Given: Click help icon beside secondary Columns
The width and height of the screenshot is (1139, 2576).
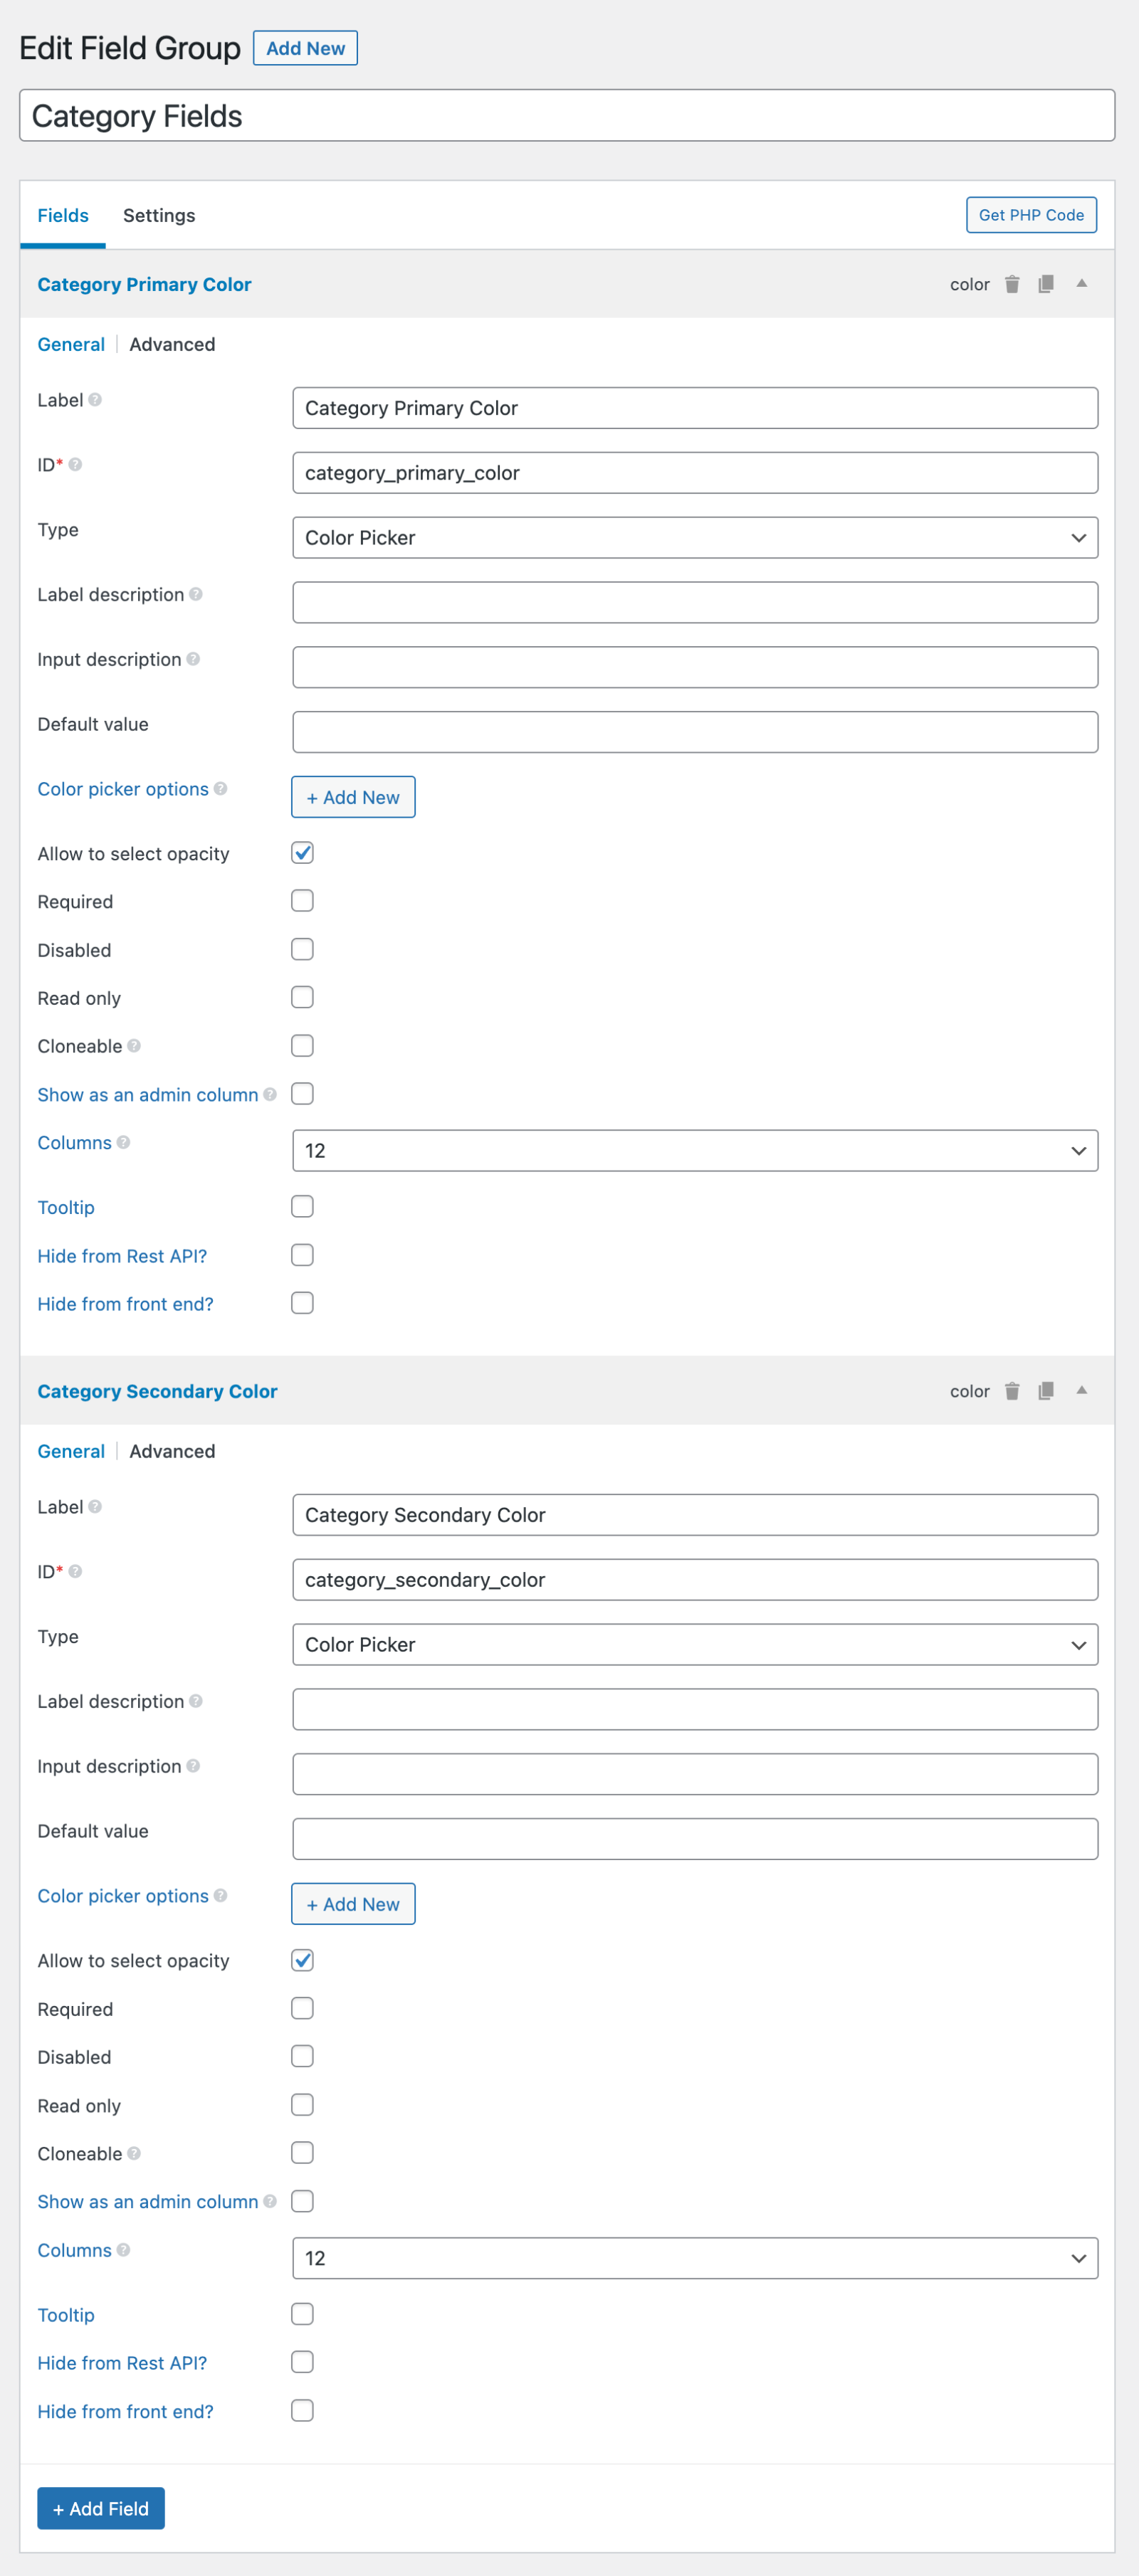Looking at the screenshot, I should coord(123,2250).
